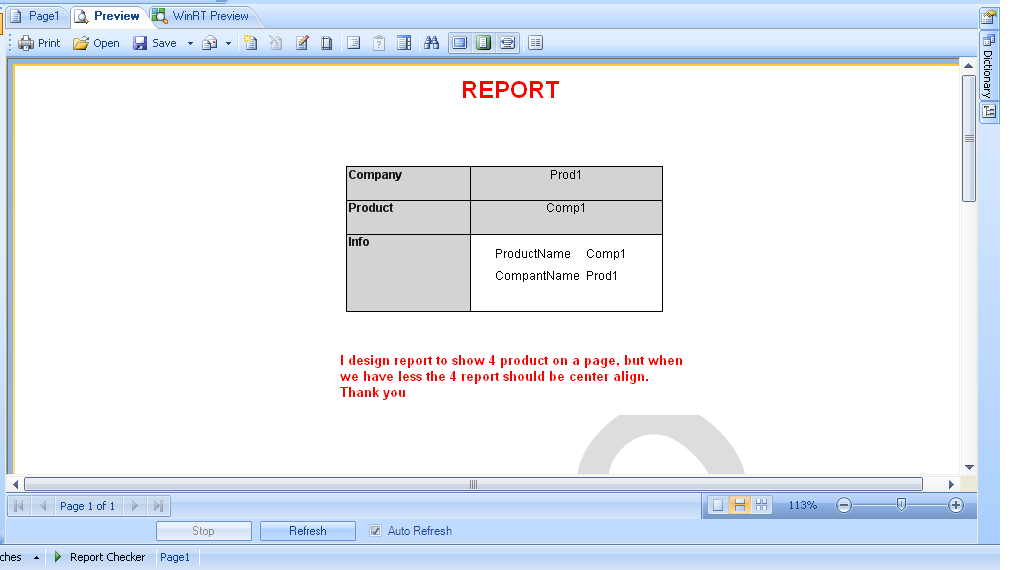This screenshot has width=1024, height=570.
Task: Click the Stop button
Action: [x=204, y=531]
